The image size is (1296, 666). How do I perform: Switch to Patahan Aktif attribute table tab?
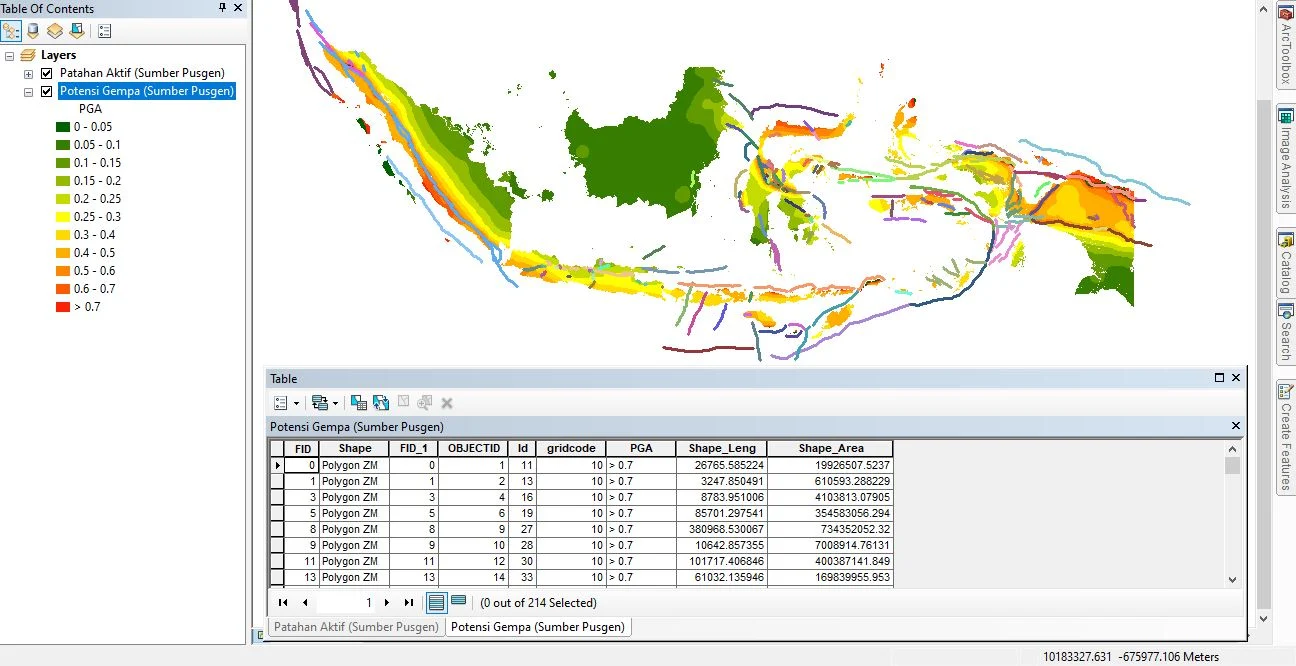coord(354,627)
